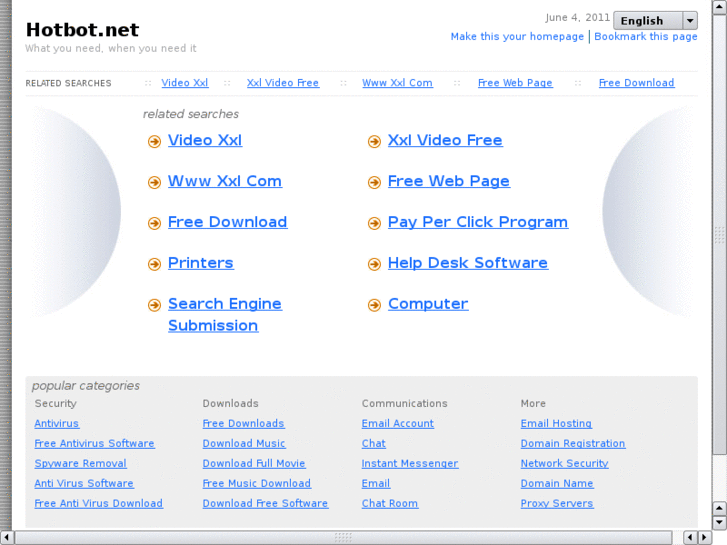Click the orange arrow icon beside Computer
The width and height of the screenshot is (727, 545).
click(x=374, y=306)
